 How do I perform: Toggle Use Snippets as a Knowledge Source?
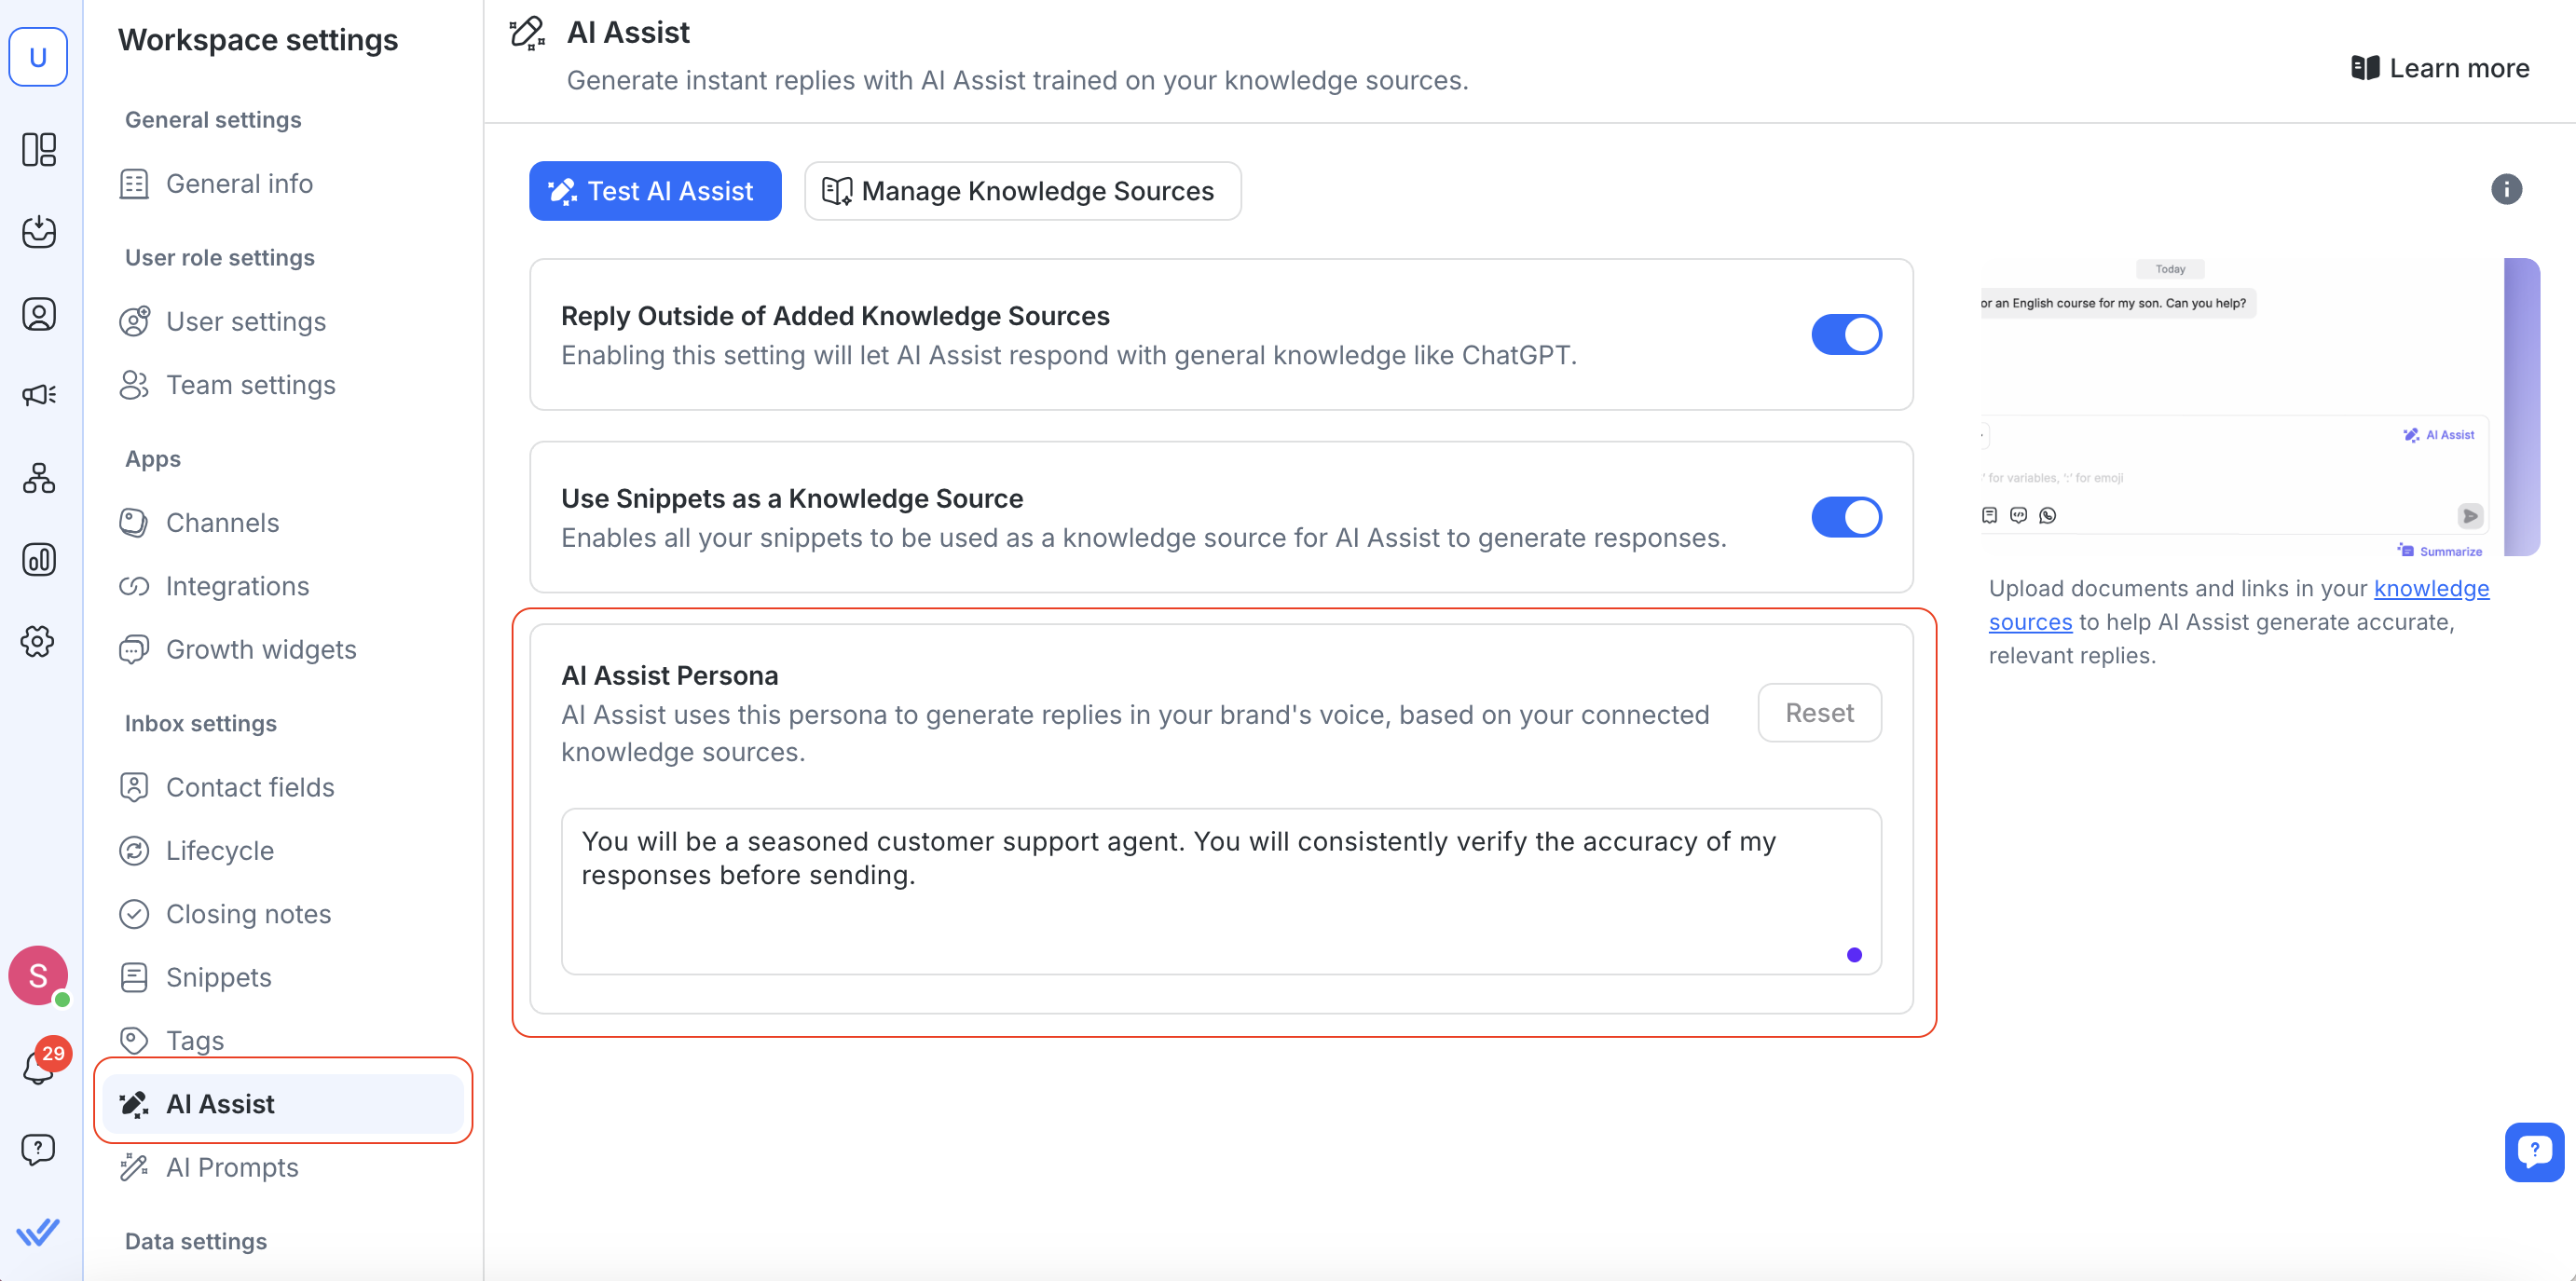[1845, 517]
